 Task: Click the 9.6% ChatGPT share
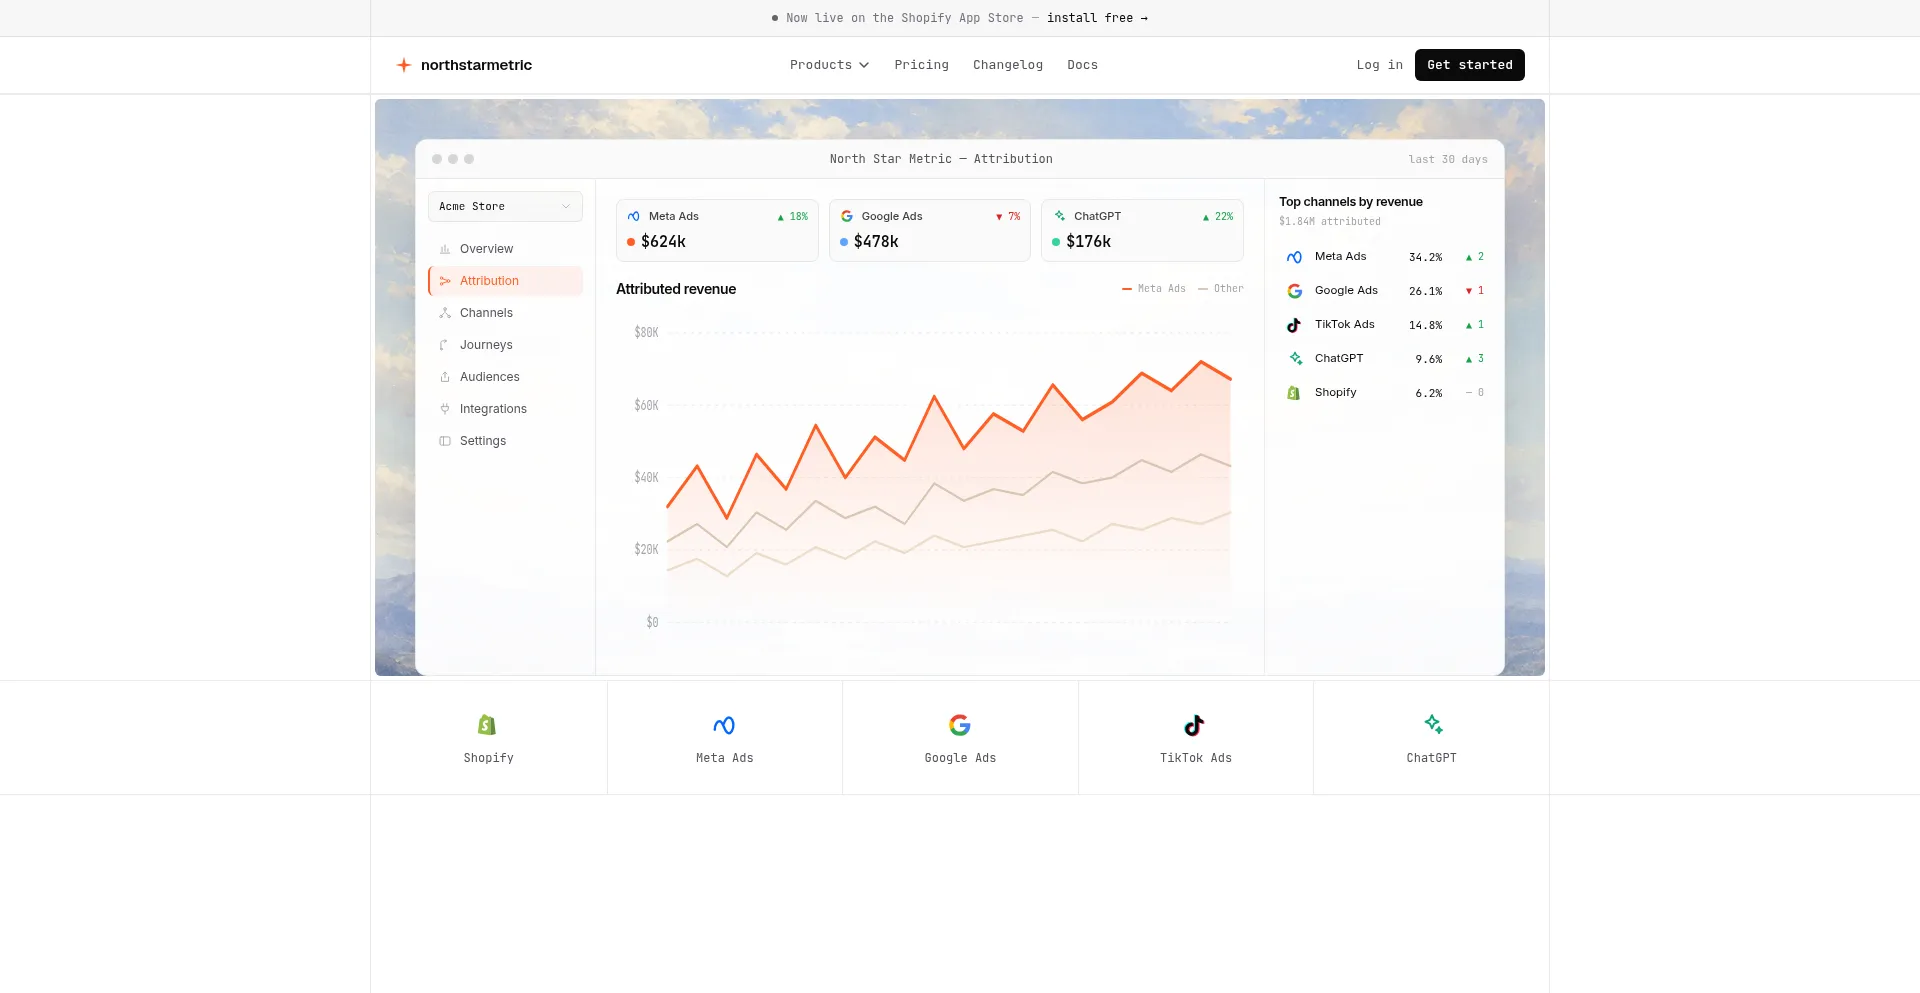click(1428, 359)
